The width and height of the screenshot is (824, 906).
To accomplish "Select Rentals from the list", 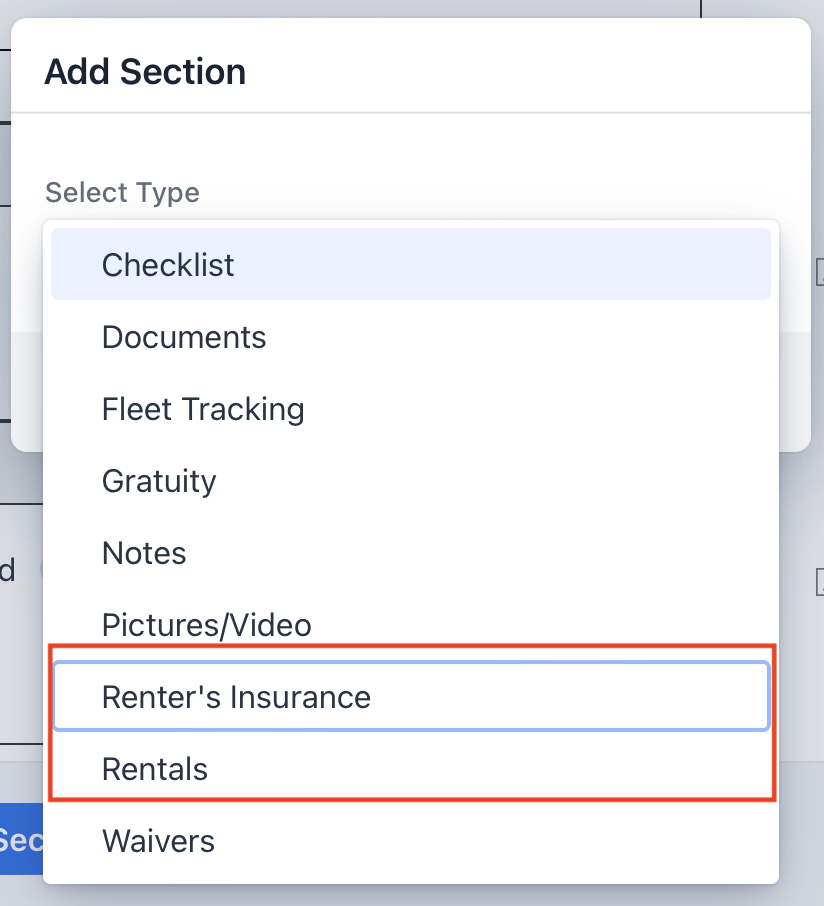I will (411, 768).
